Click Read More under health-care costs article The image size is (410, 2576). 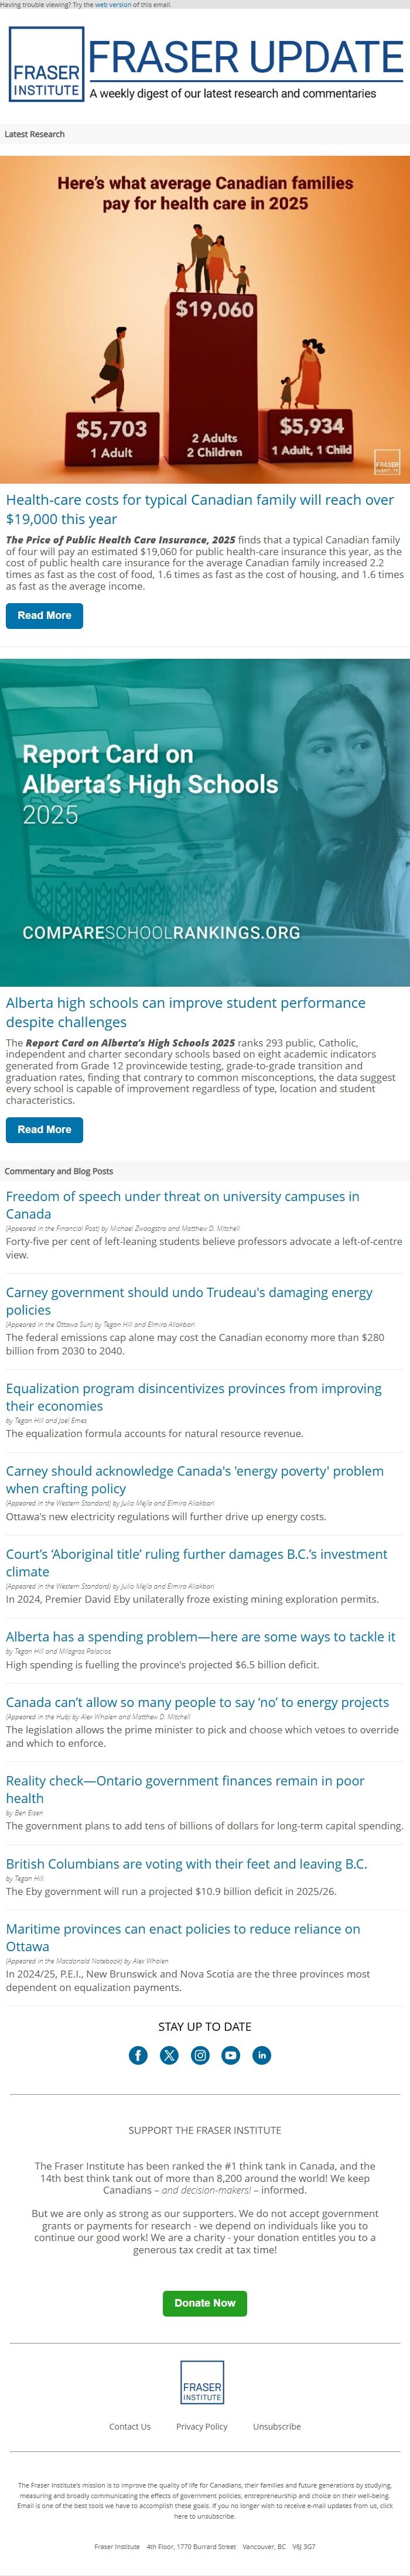[44, 616]
